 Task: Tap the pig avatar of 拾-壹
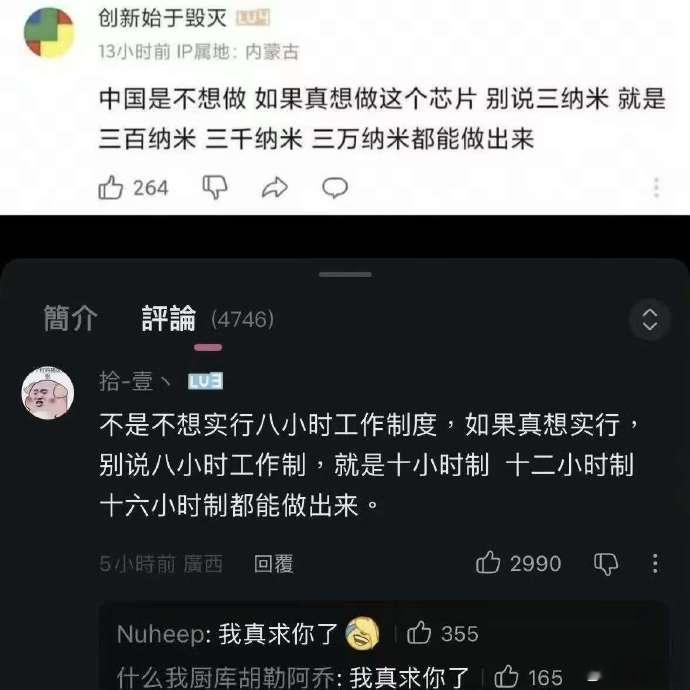coord(48,392)
